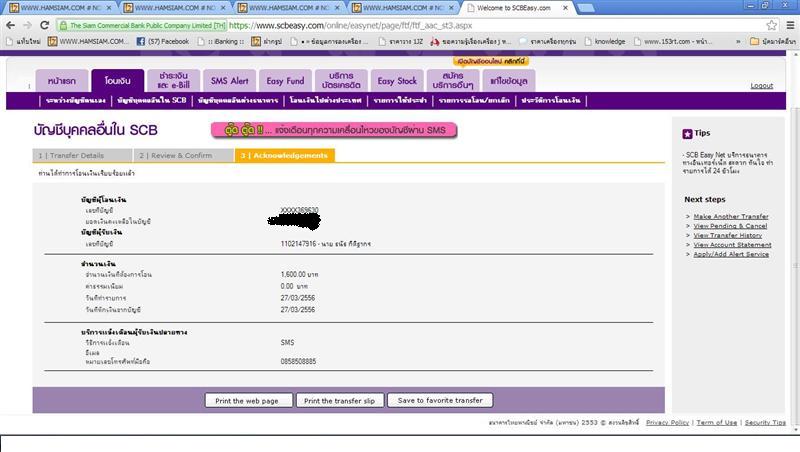Click Save to favorite transfer button
This screenshot has height=452, width=800.
pyautogui.click(x=440, y=400)
